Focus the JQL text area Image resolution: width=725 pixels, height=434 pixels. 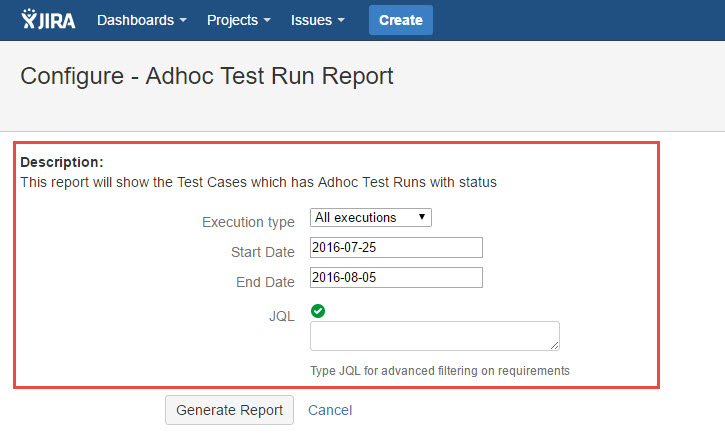(434, 336)
